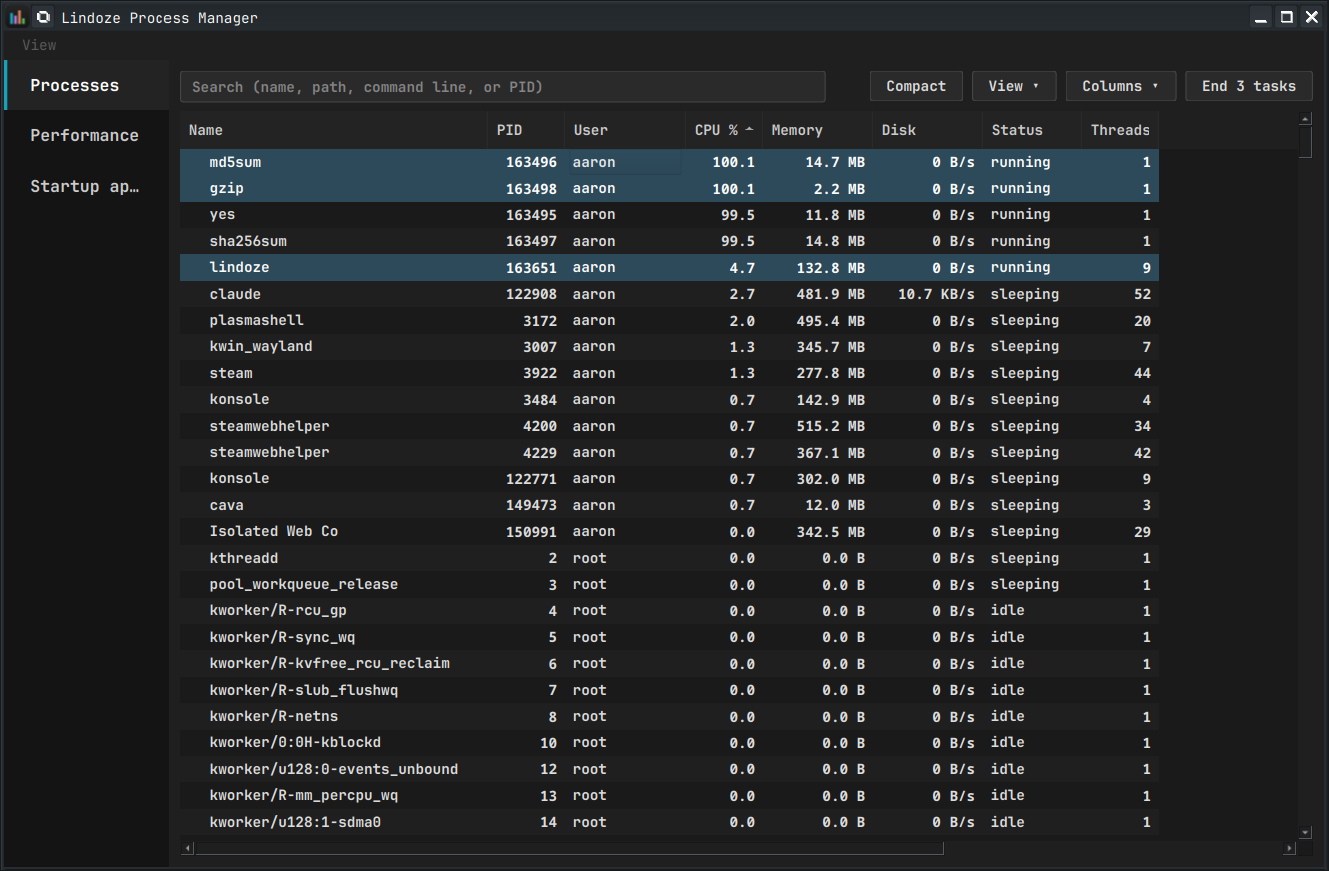The width and height of the screenshot is (1329, 871).
Task: Select the kworker/R-sync_wq row
Action: tap(669, 637)
